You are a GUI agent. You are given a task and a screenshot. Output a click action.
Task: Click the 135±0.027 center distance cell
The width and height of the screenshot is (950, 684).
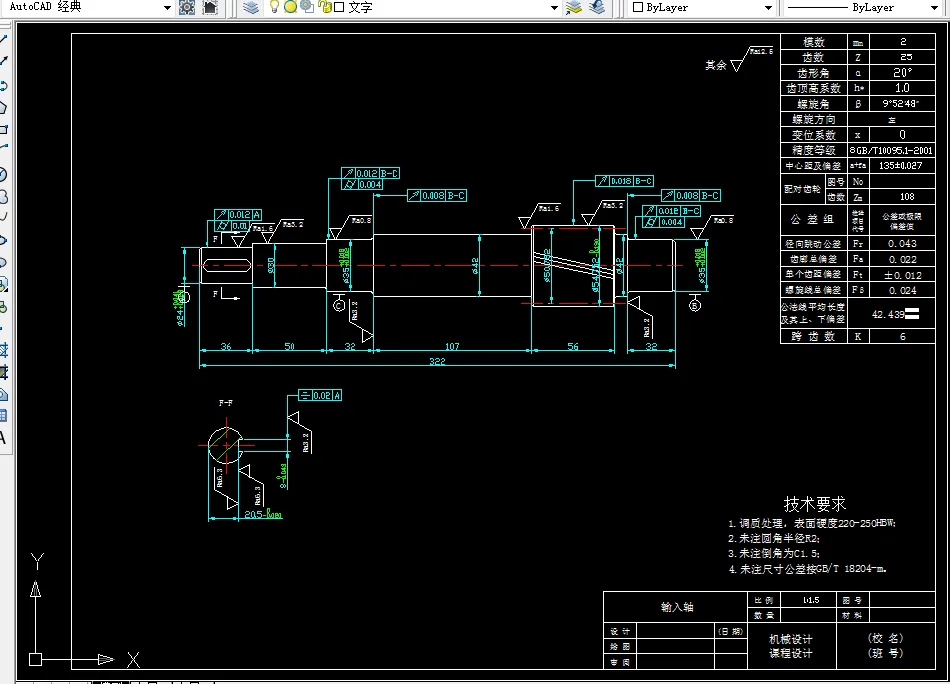[901, 165]
